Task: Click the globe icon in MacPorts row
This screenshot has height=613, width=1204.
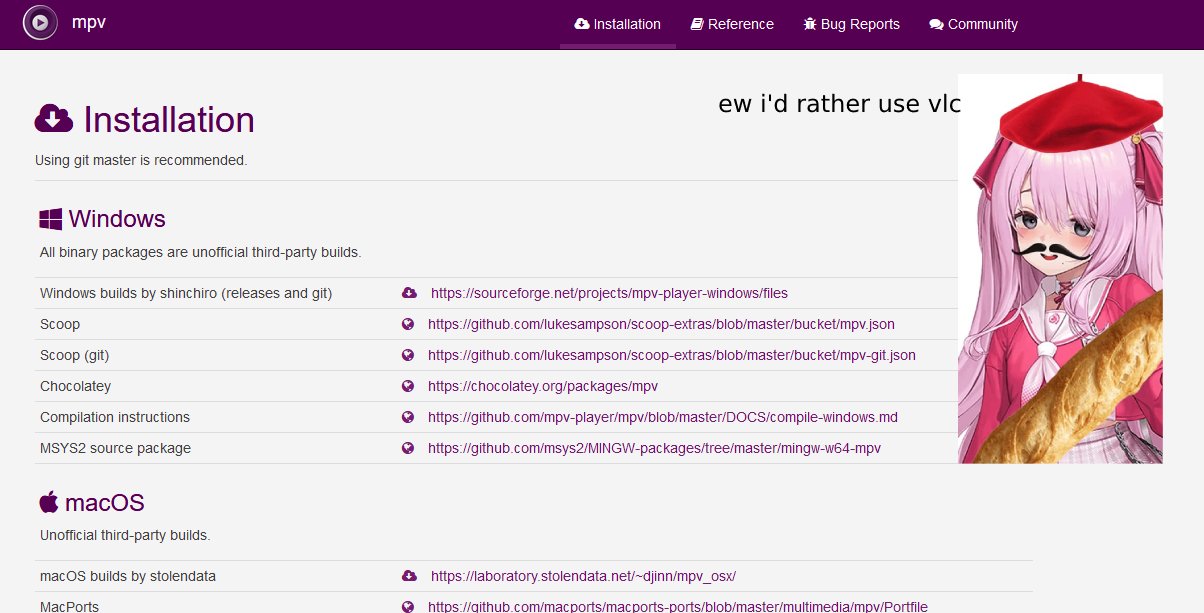Action: (x=408, y=606)
